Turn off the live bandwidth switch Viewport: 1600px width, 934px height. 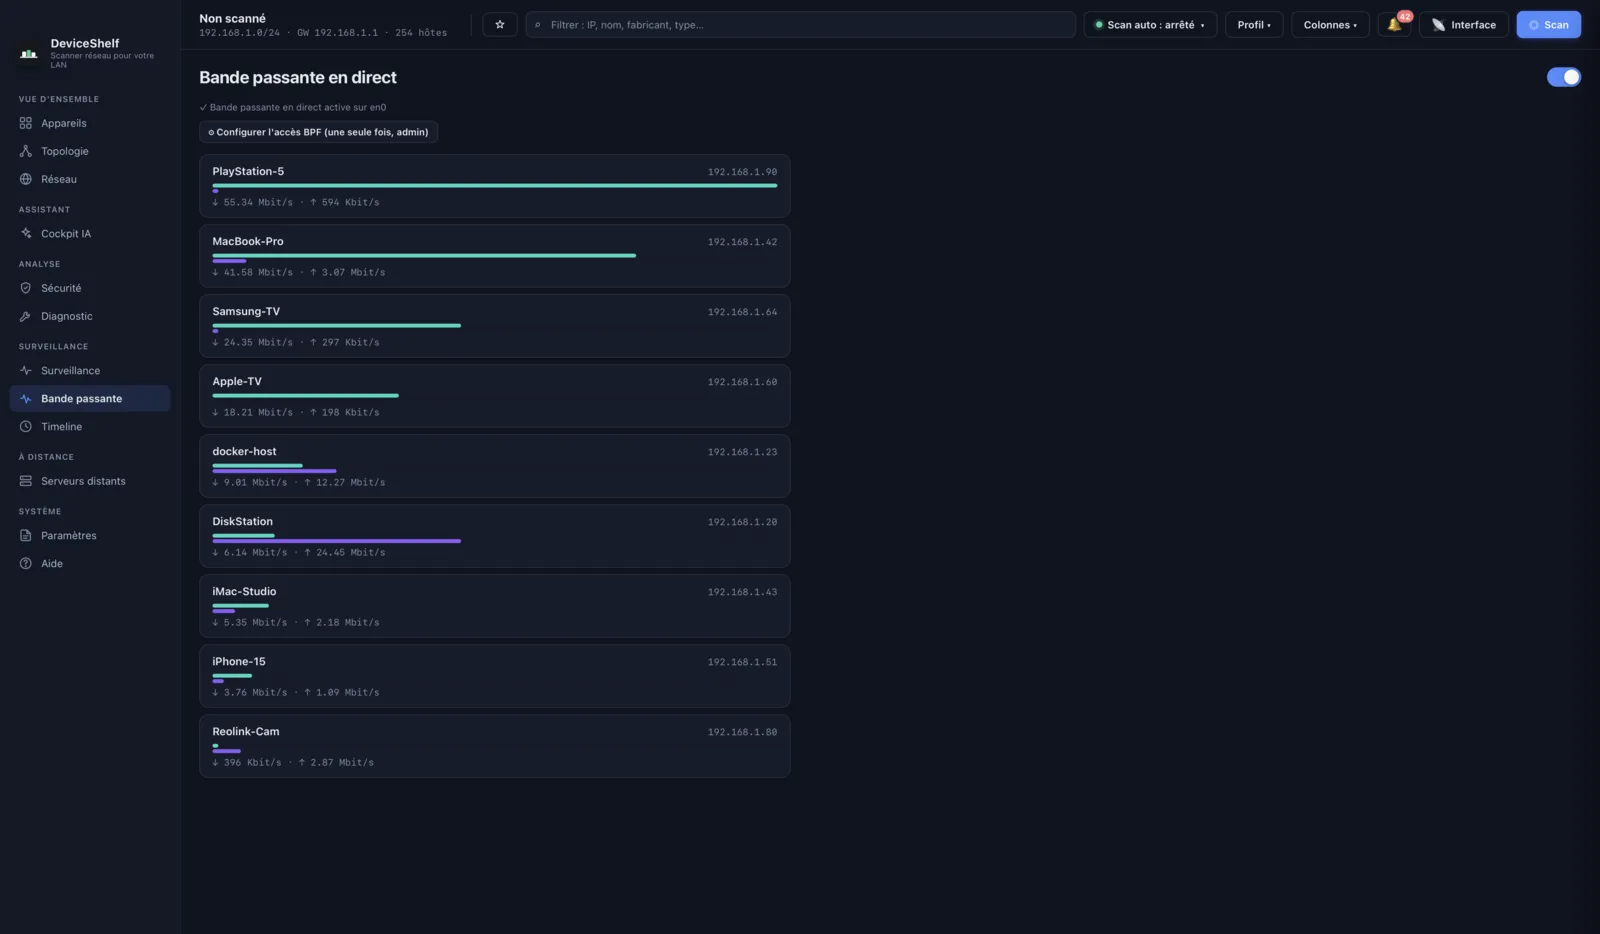[x=1564, y=77]
